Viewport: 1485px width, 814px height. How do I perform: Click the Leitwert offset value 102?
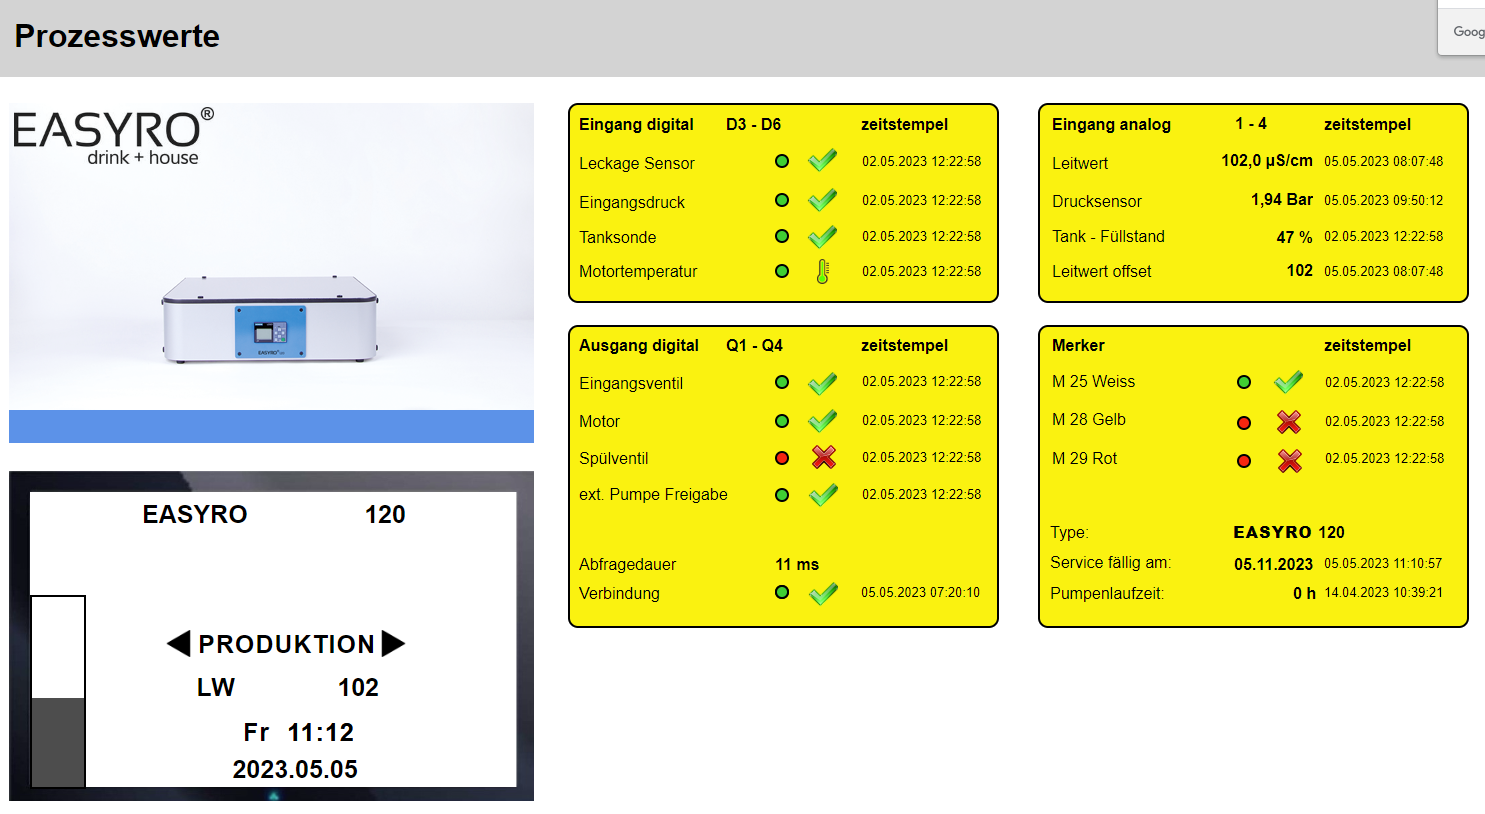[x=1300, y=271]
